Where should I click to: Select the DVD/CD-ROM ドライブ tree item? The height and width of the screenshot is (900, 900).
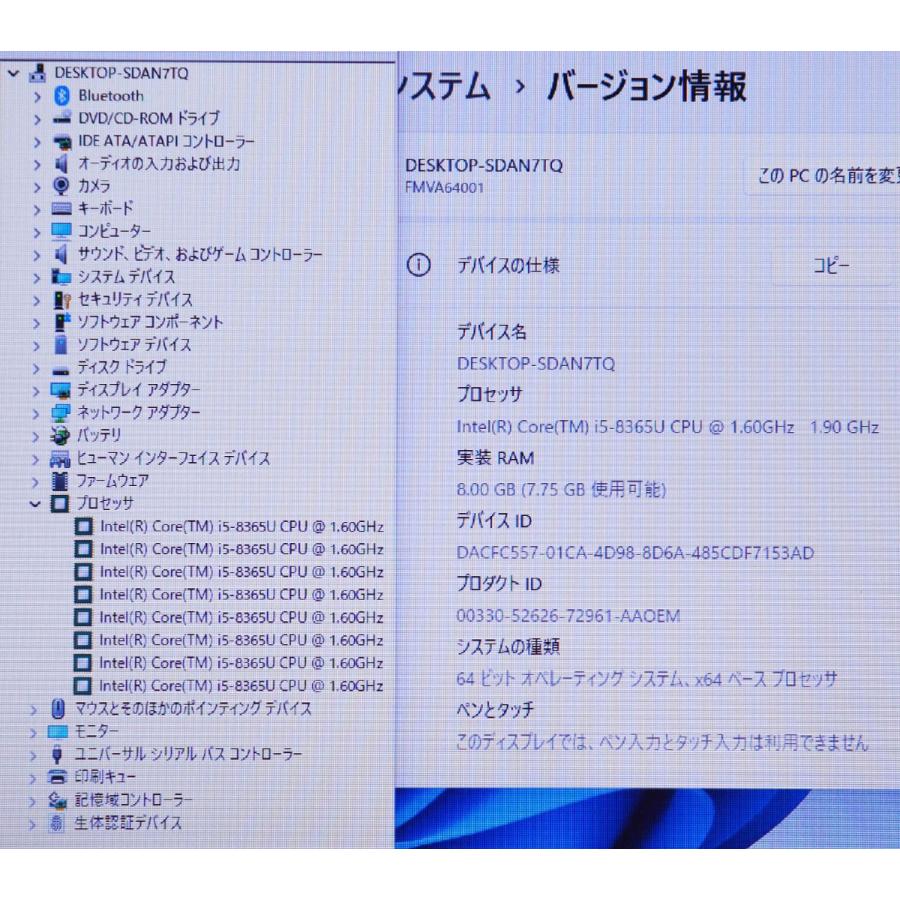coord(148,118)
